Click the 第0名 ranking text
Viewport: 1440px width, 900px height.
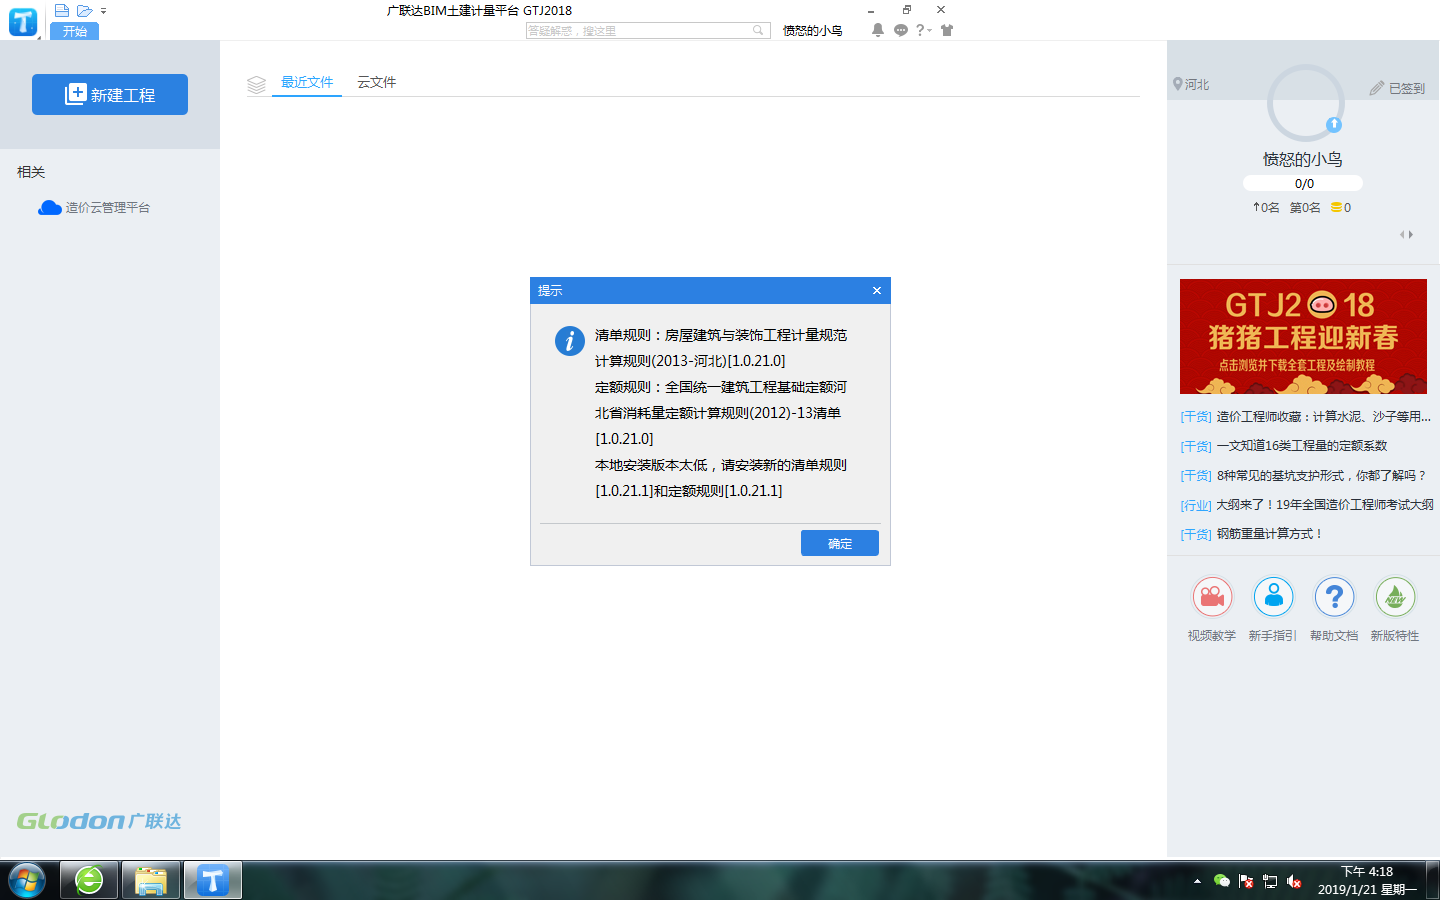pos(1305,208)
